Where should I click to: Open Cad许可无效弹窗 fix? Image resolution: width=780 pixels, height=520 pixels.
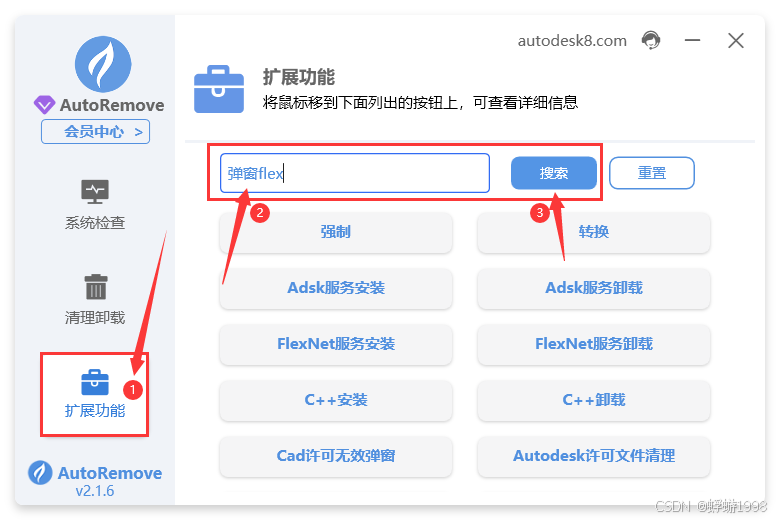tap(336, 456)
